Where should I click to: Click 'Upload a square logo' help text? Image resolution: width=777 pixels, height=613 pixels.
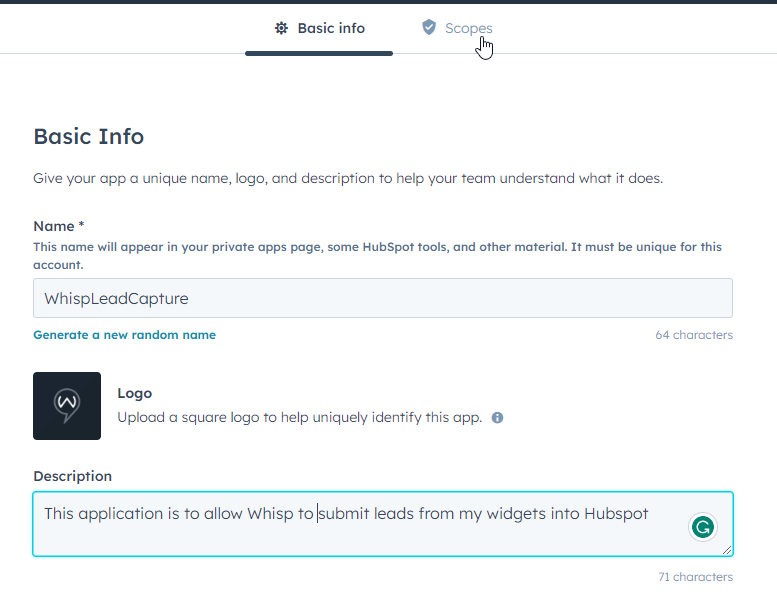coord(299,417)
